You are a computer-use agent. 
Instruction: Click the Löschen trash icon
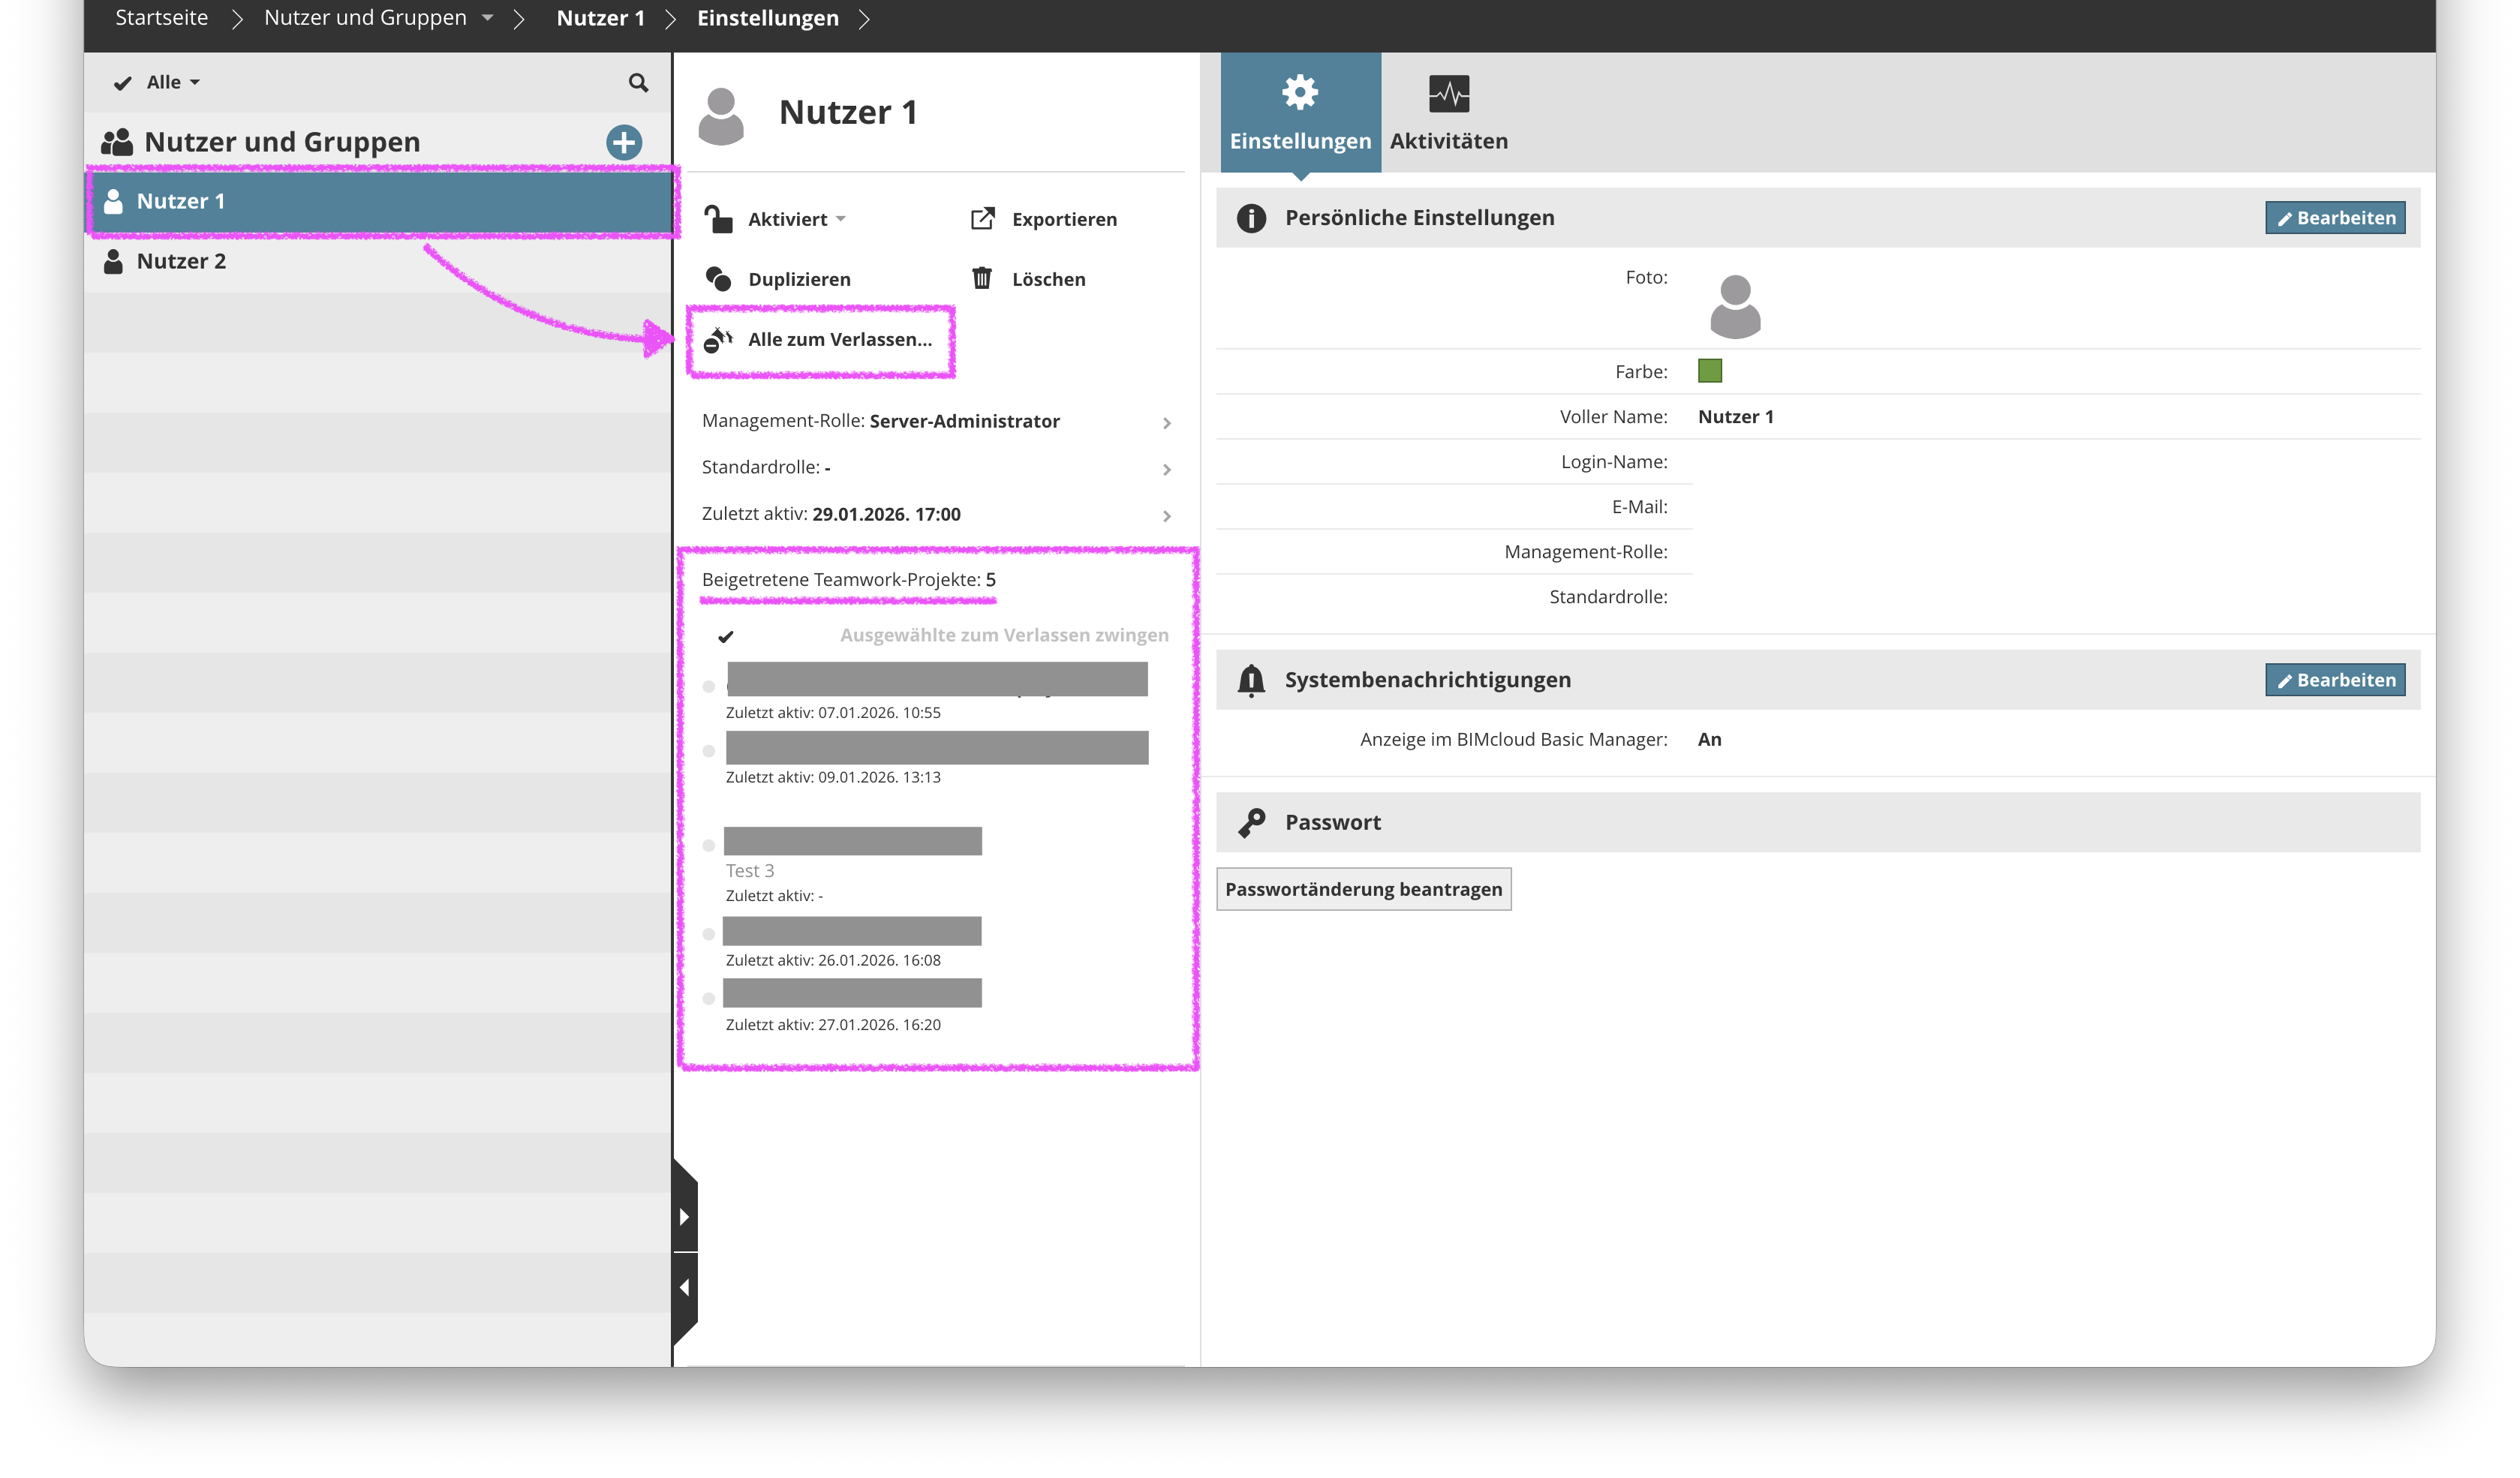(982, 278)
